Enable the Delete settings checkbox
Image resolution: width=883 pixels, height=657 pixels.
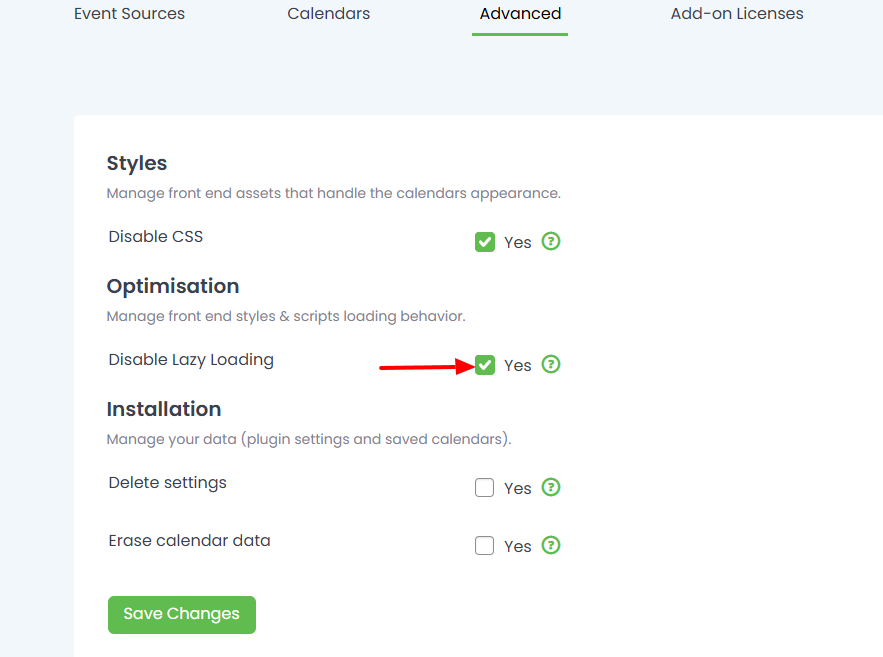click(485, 488)
